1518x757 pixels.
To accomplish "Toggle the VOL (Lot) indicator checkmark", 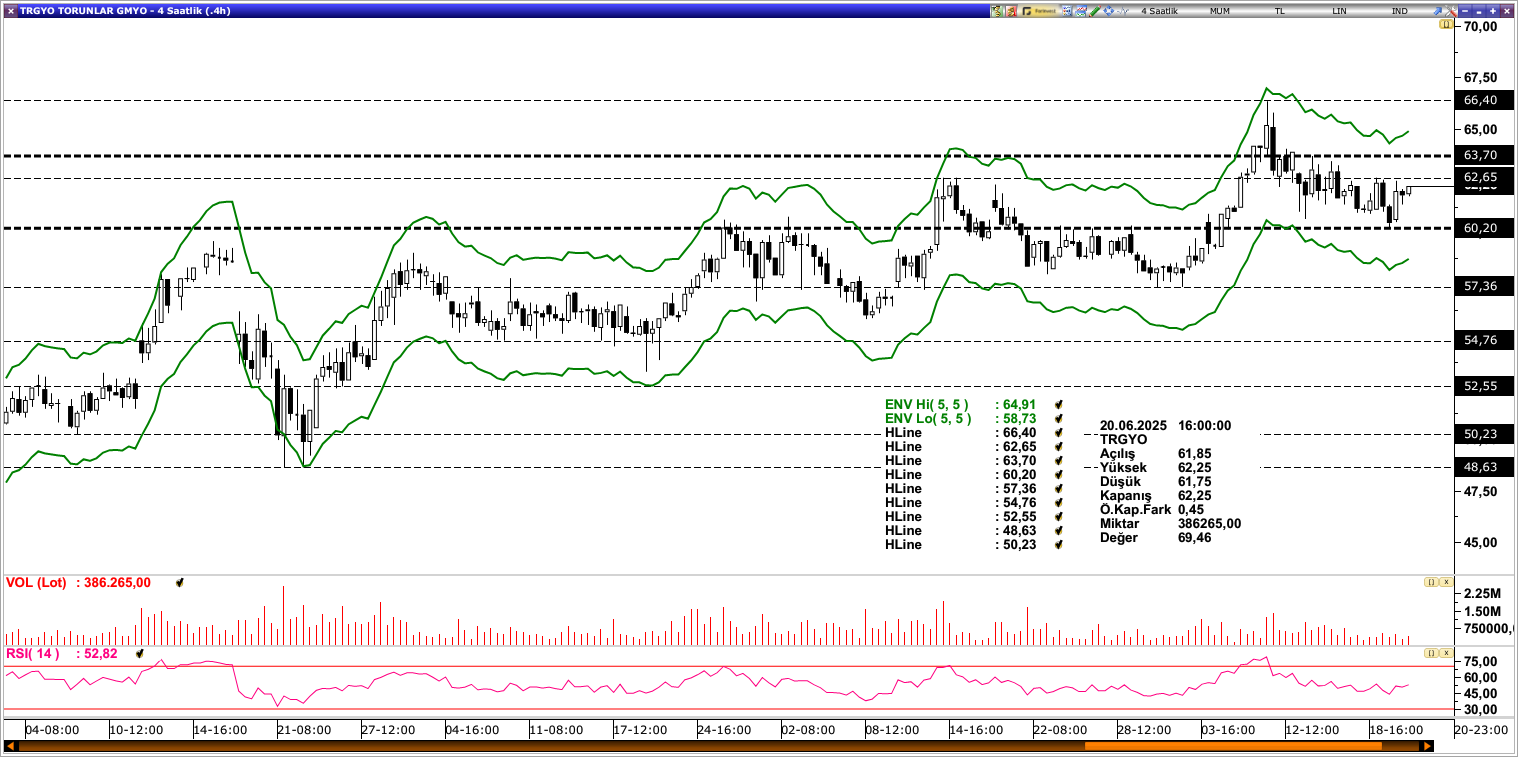I will [179, 582].
